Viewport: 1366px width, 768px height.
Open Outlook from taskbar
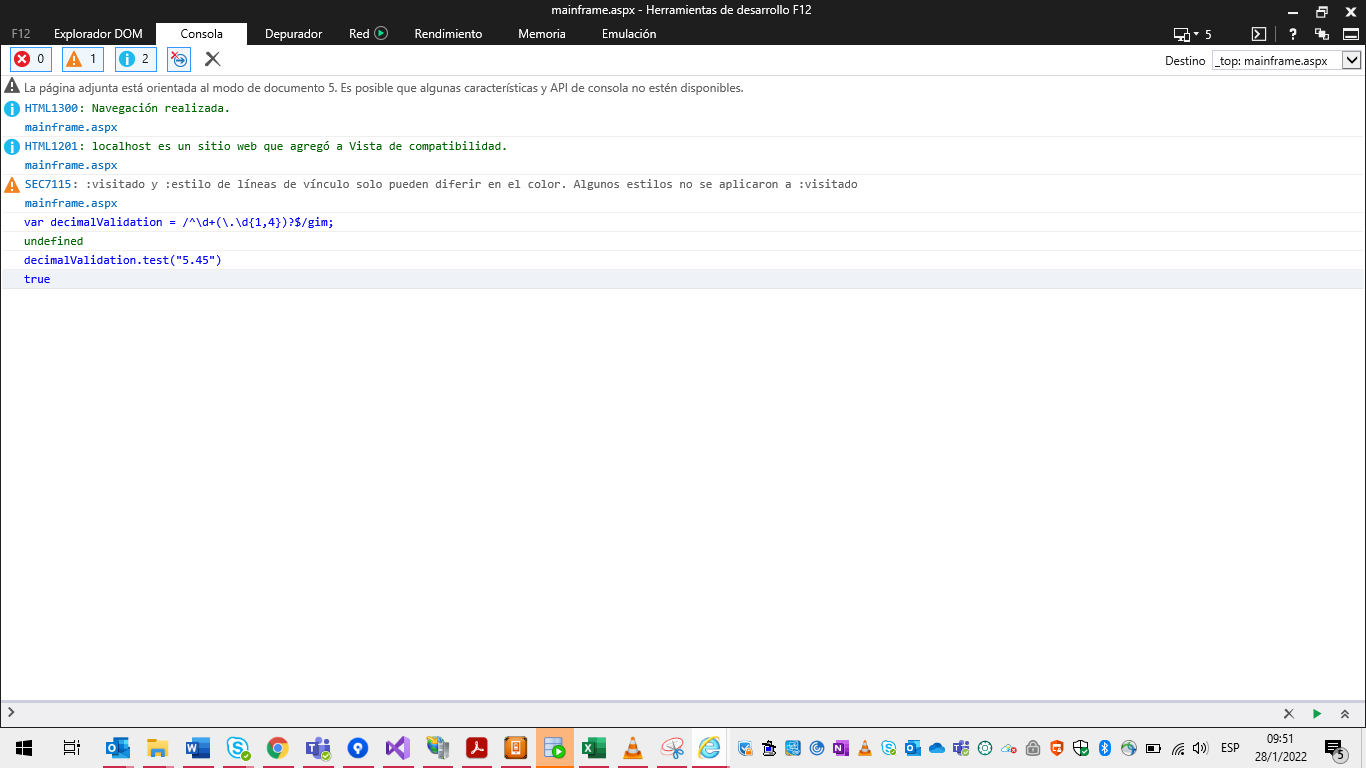click(117, 748)
